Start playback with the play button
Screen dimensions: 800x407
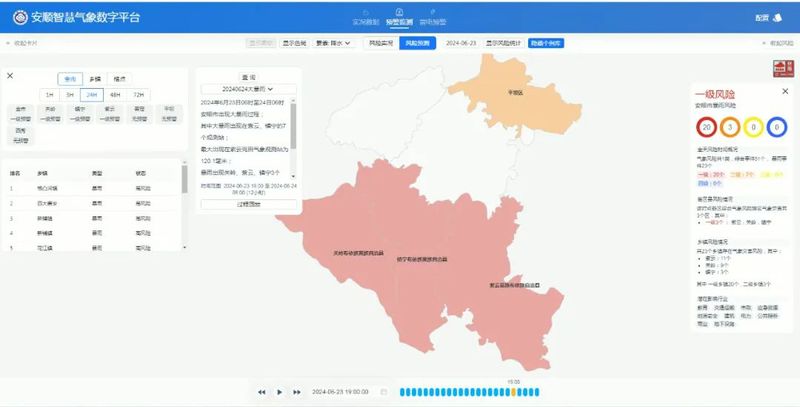tap(280, 392)
